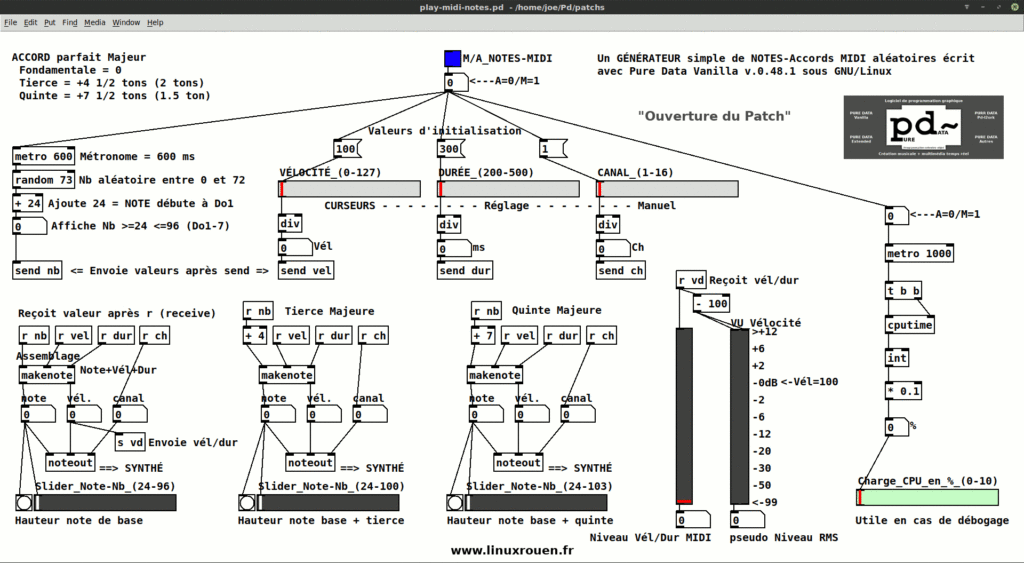The height and width of the screenshot is (563, 1024).
Task: Click the Affiche Nb number box
Action: point(29,226)
